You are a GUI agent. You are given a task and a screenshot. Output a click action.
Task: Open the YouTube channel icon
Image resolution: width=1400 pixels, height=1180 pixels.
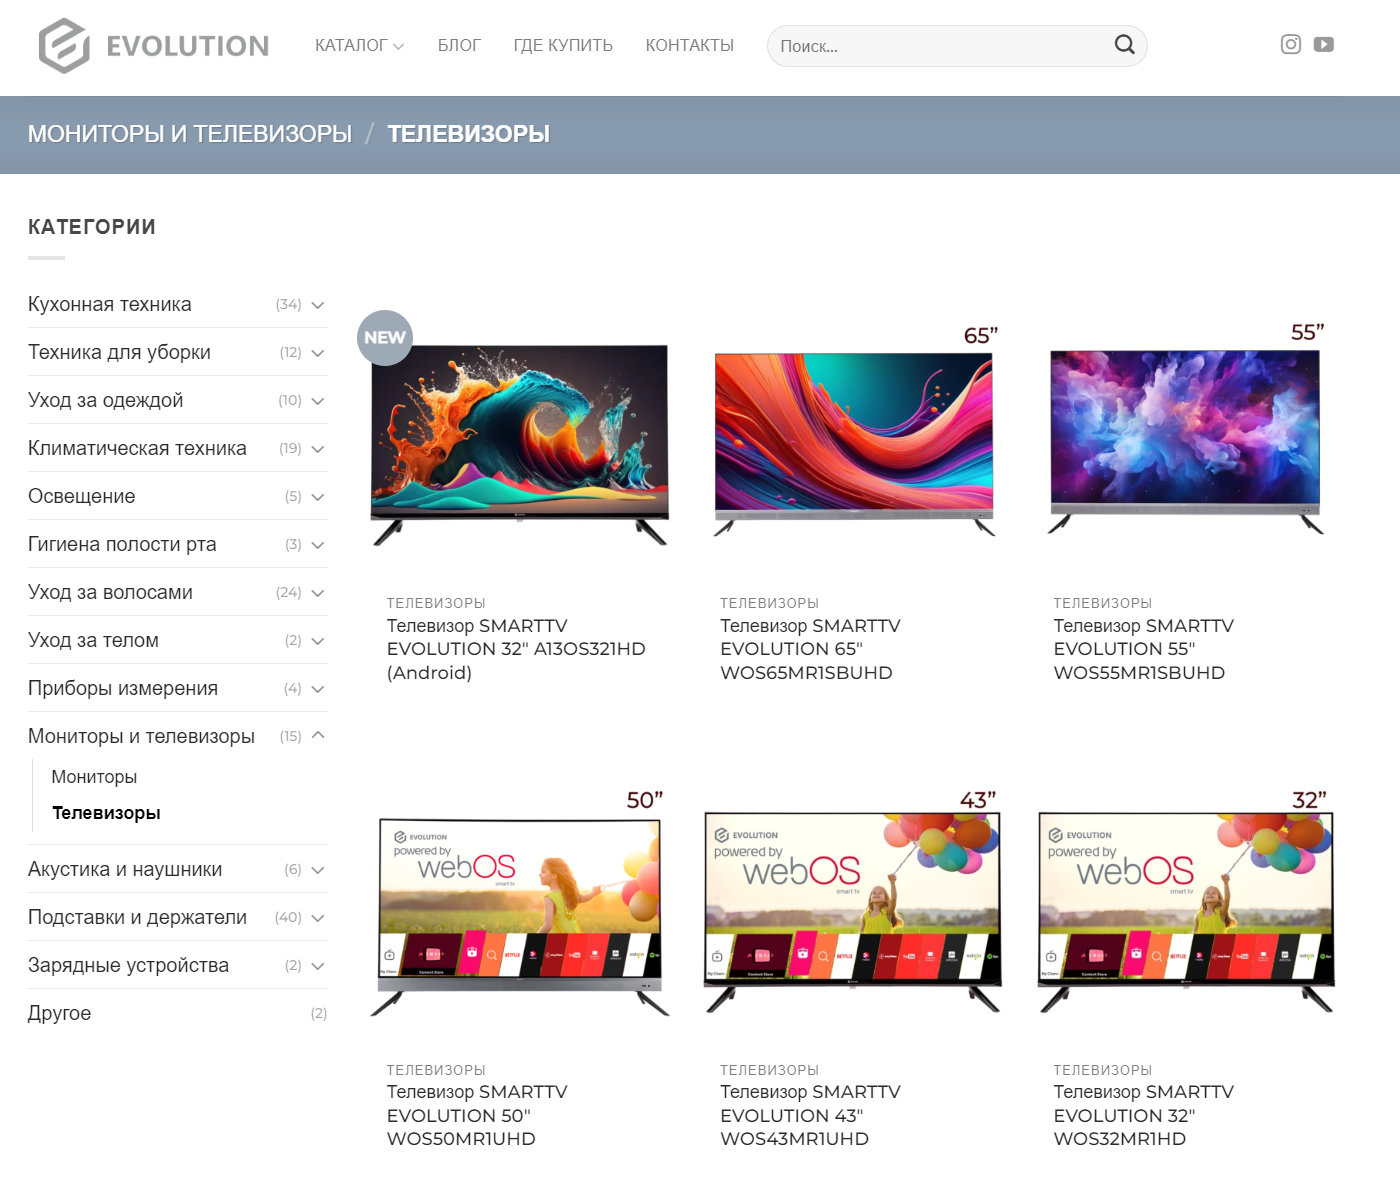pos(1323,44)
